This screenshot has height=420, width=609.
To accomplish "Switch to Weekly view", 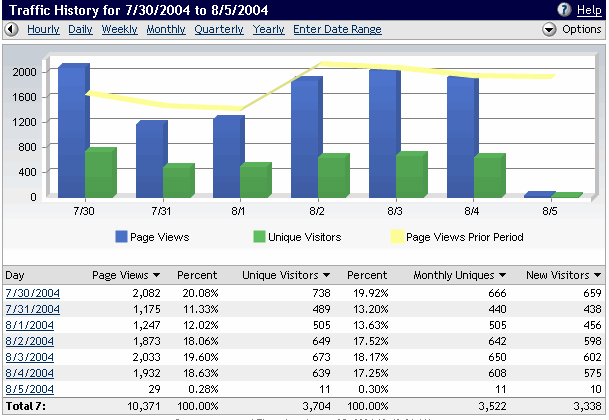I will point(120,30).
